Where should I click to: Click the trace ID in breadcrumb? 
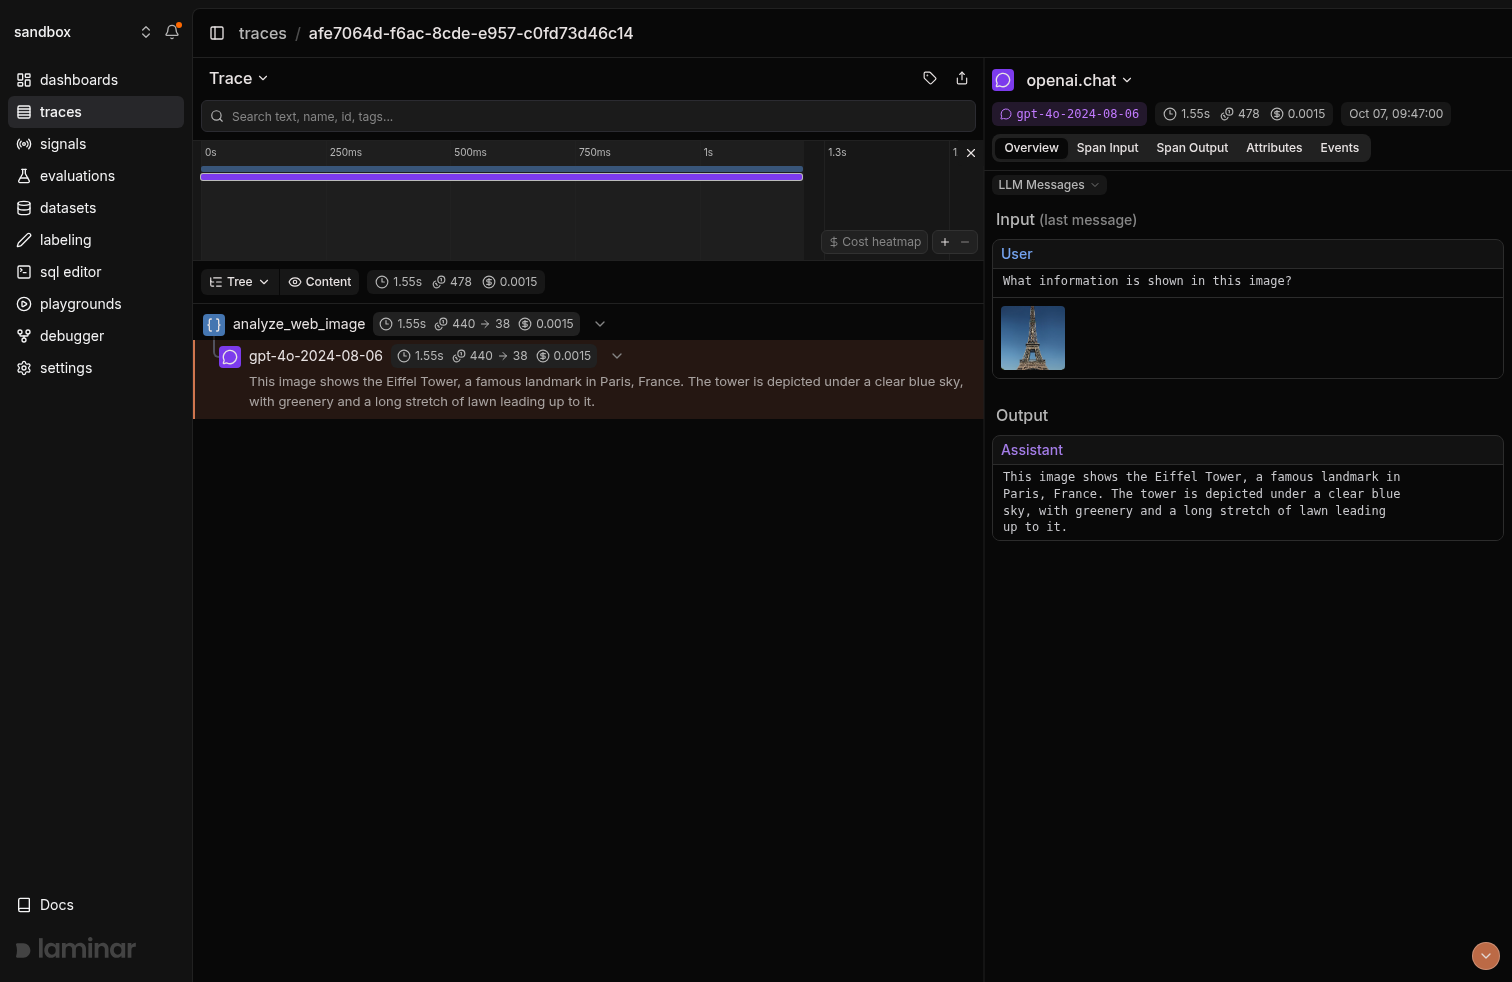coord(471,33)
